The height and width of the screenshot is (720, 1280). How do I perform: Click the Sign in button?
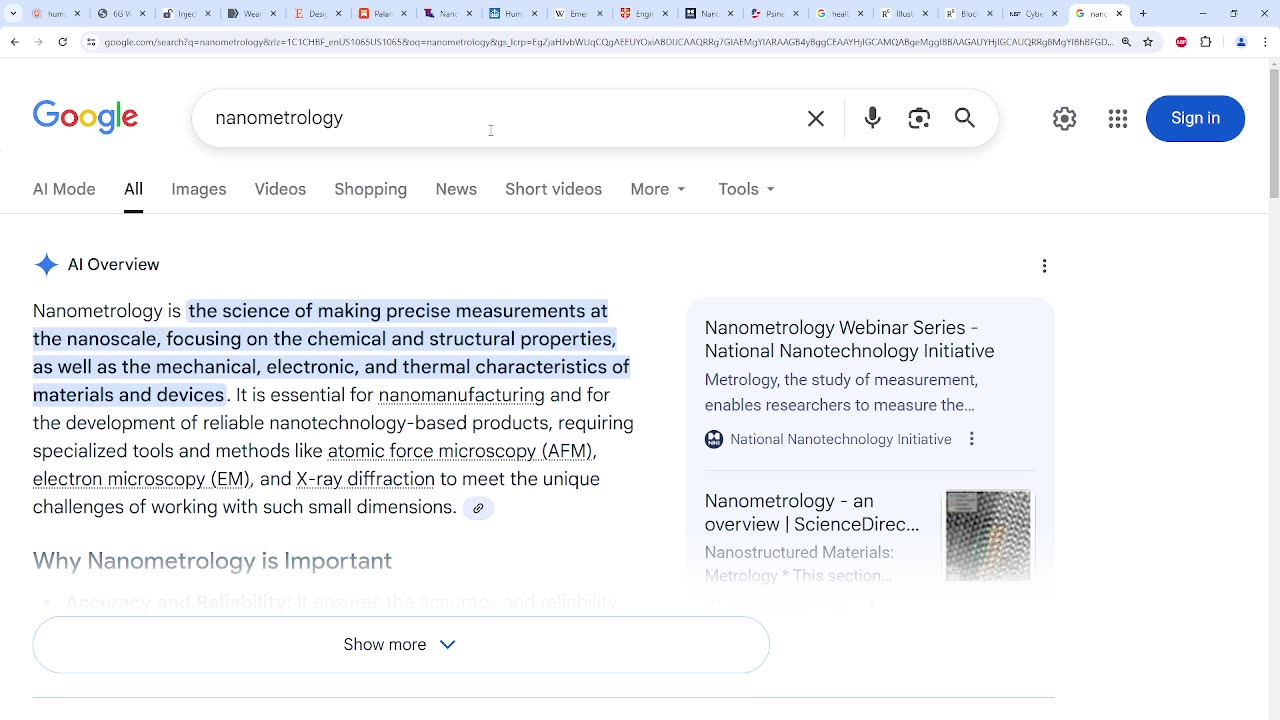tap(1195, 118)
